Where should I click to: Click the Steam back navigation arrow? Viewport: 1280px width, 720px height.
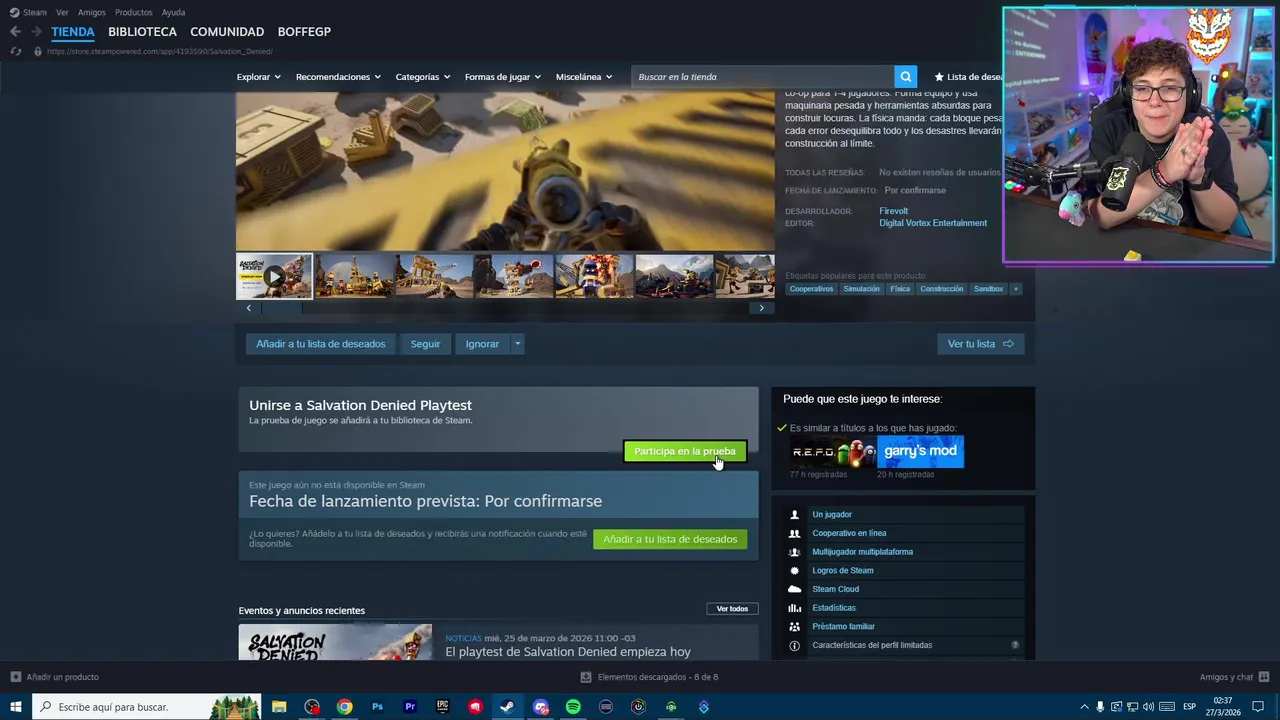click(x=15, y=32)
